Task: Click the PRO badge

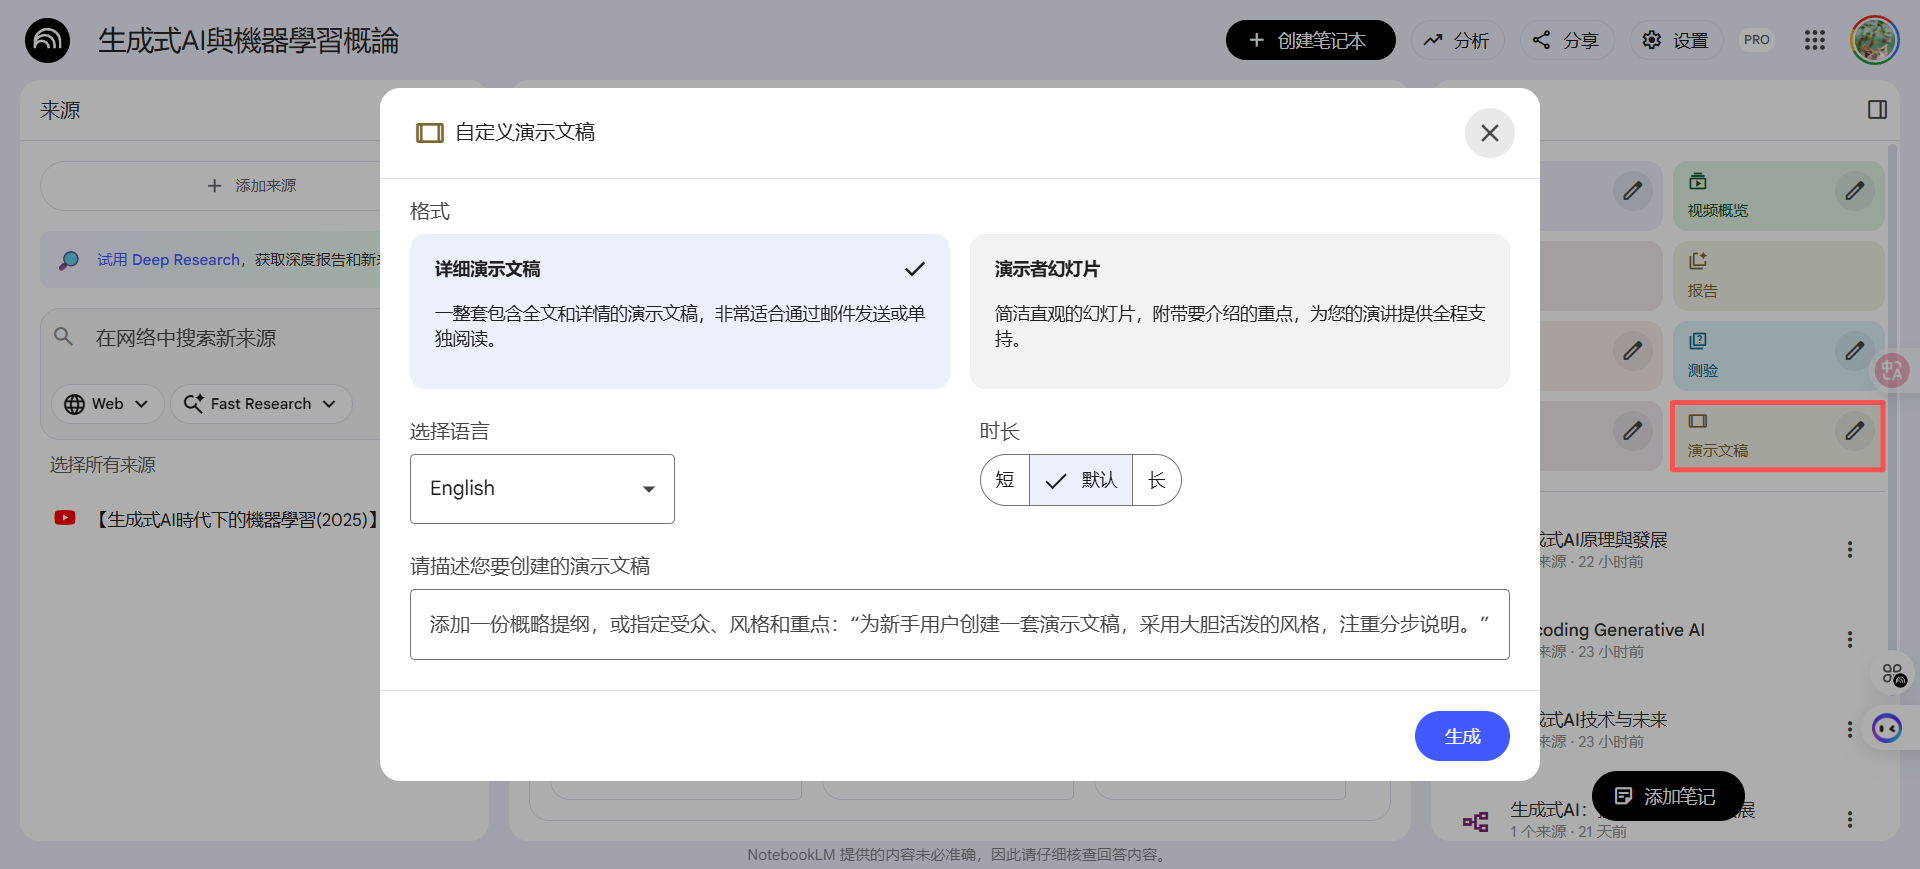Action: [1756, 40]
